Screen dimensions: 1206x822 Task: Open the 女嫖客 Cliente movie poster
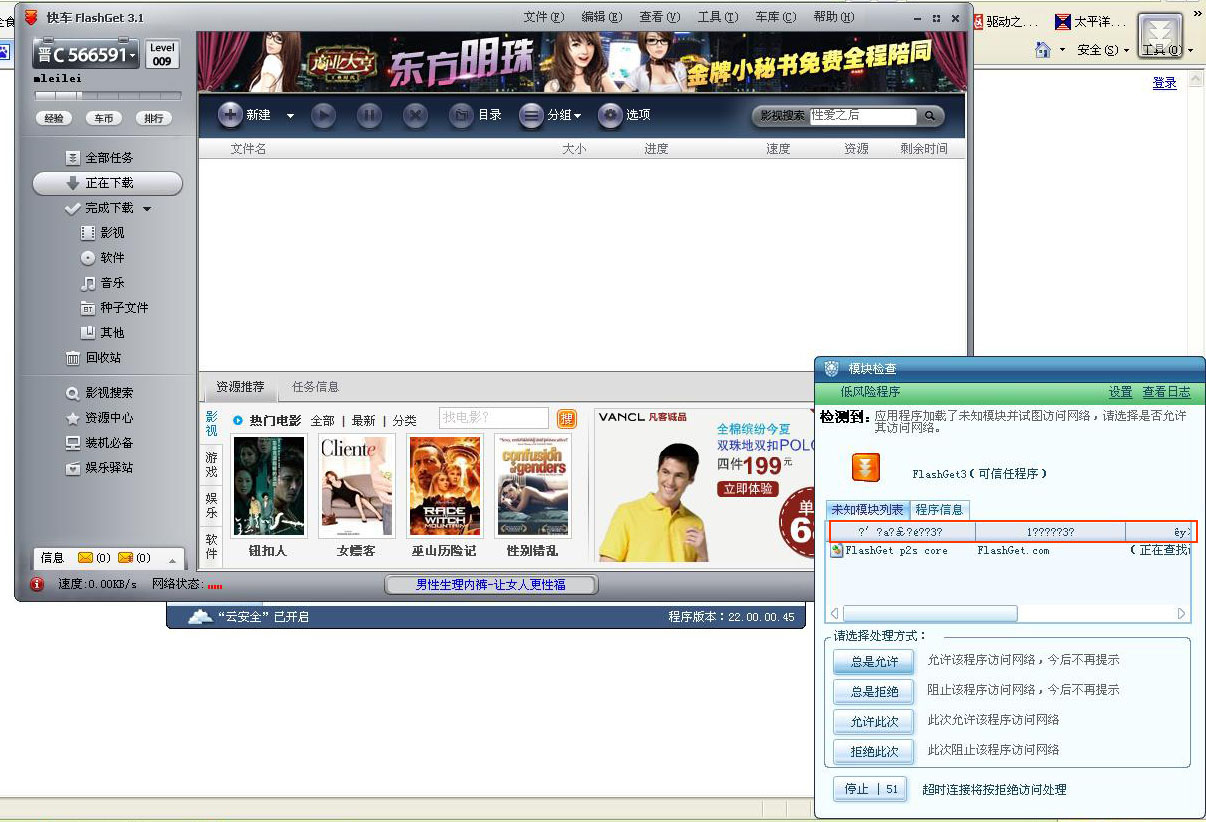pos(356,487)
